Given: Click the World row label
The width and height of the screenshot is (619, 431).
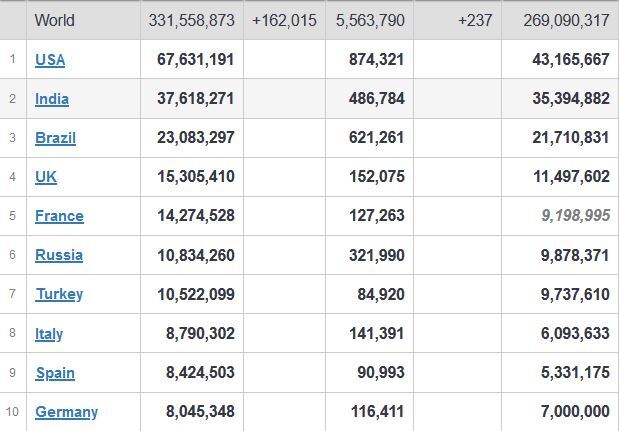Looking at the screenshot, I should point(54,21).
